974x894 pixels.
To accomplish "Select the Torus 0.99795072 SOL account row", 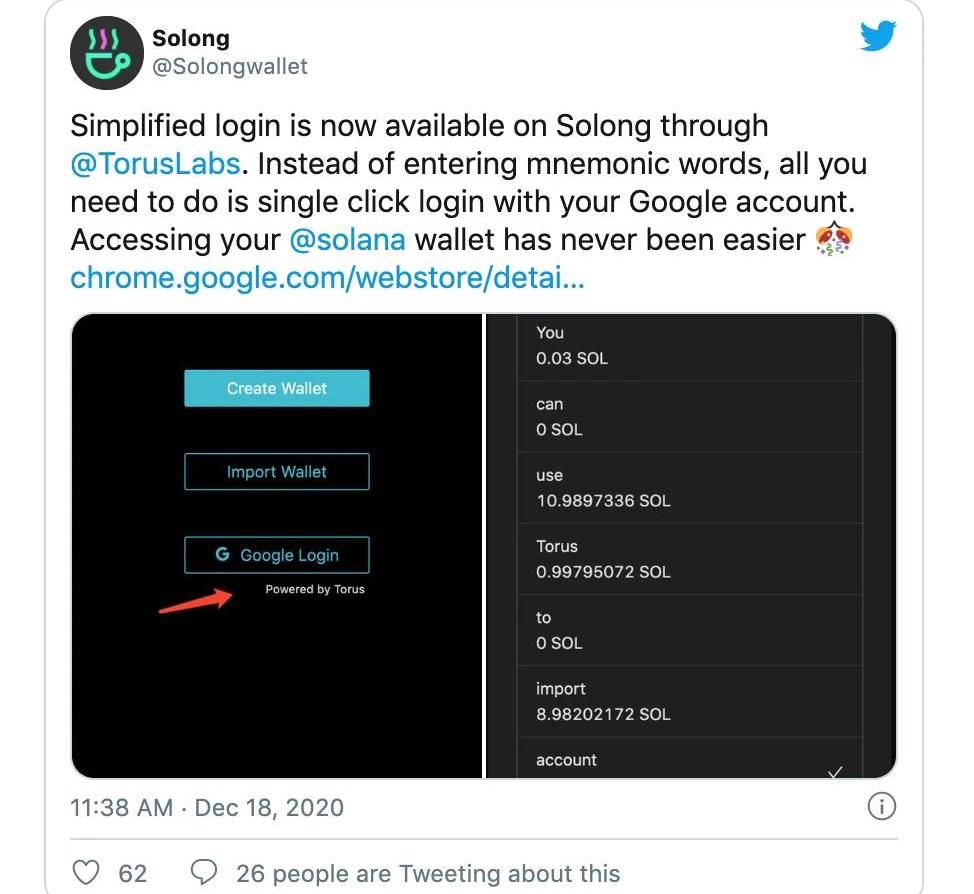I will click(689, 559).
